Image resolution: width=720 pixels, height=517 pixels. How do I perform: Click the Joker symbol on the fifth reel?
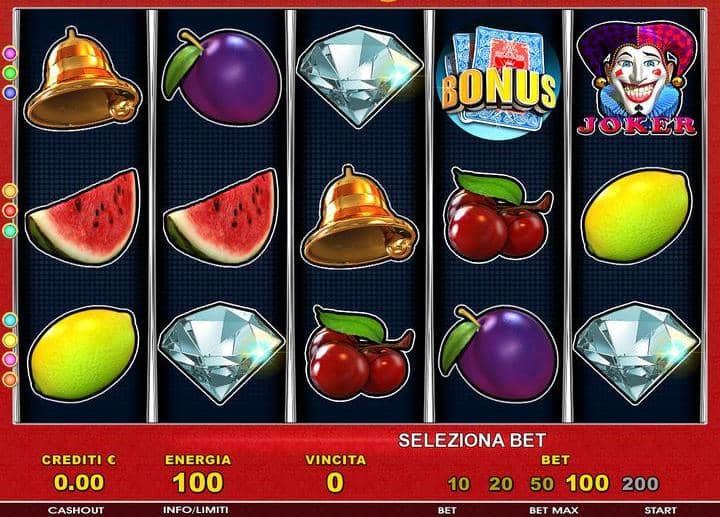637,79
